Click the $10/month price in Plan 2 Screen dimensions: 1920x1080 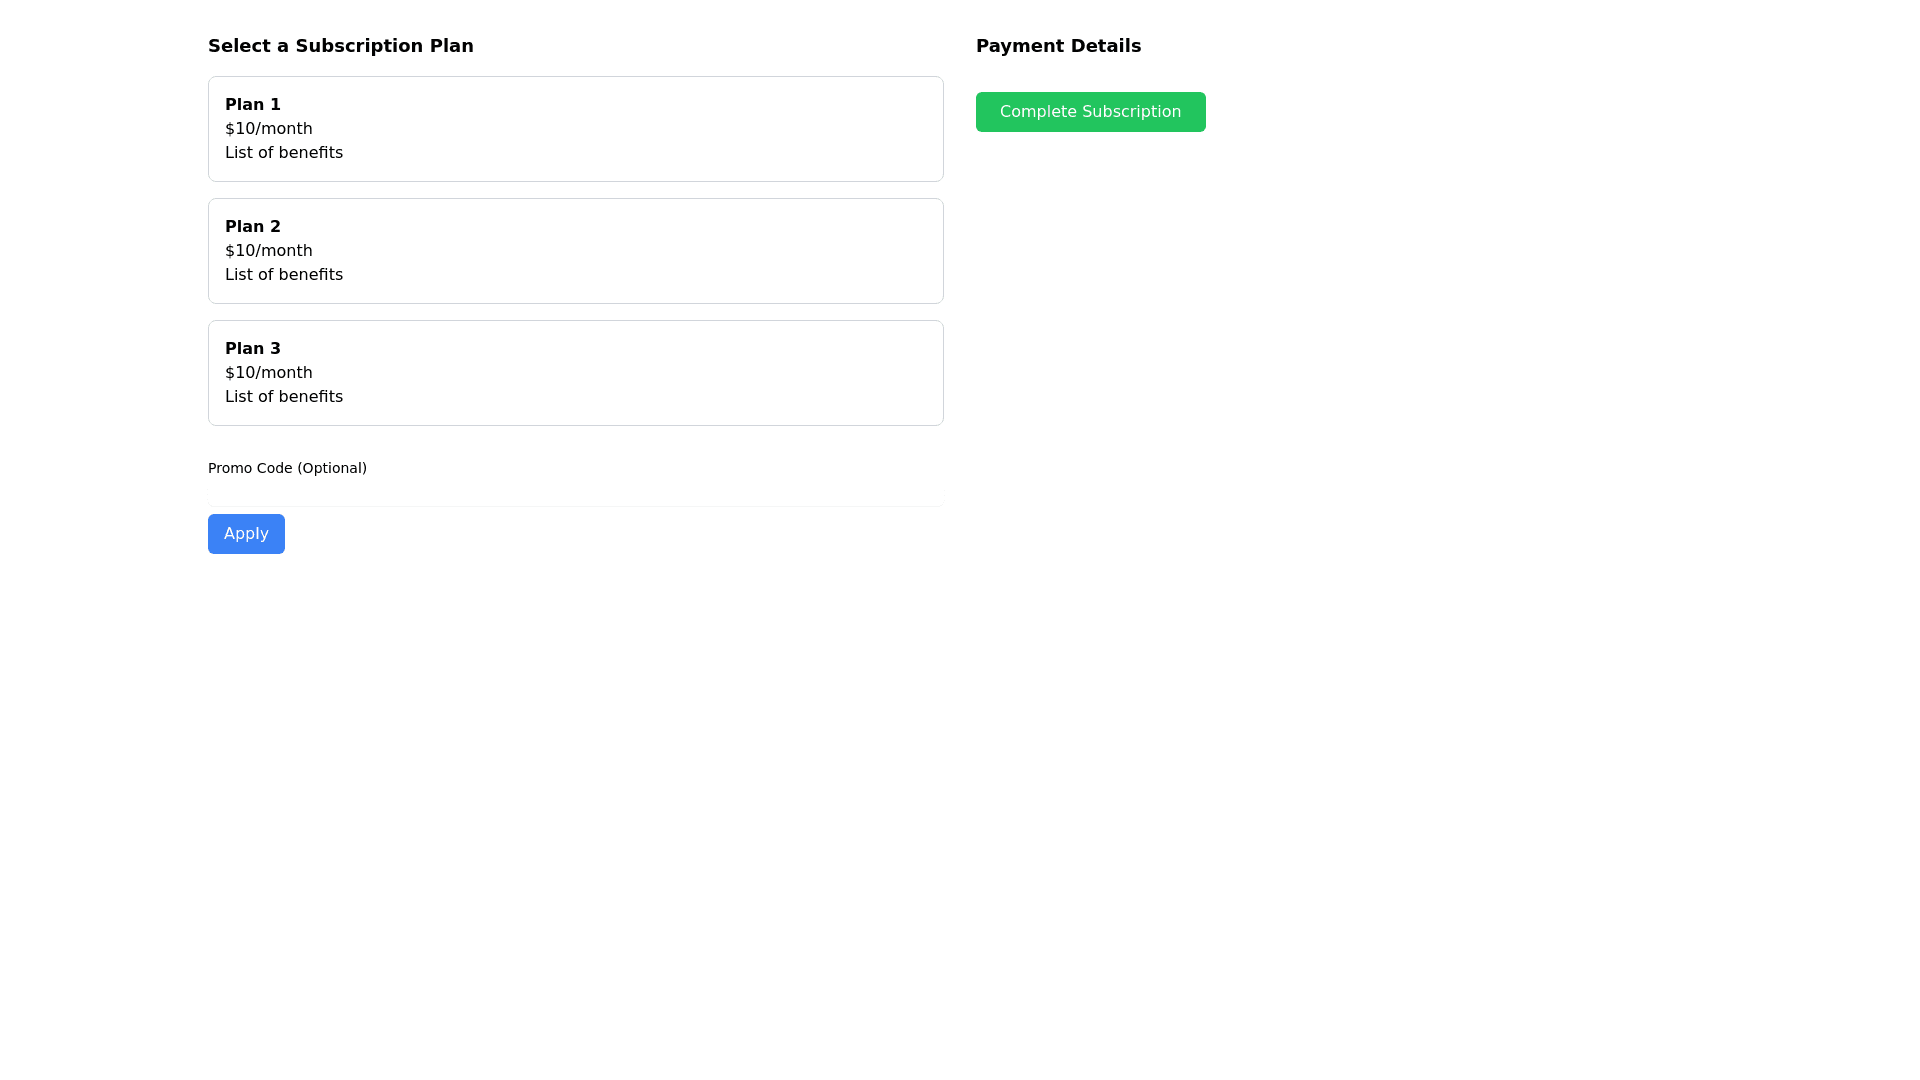pyautogui.click(x=268, y=251)
